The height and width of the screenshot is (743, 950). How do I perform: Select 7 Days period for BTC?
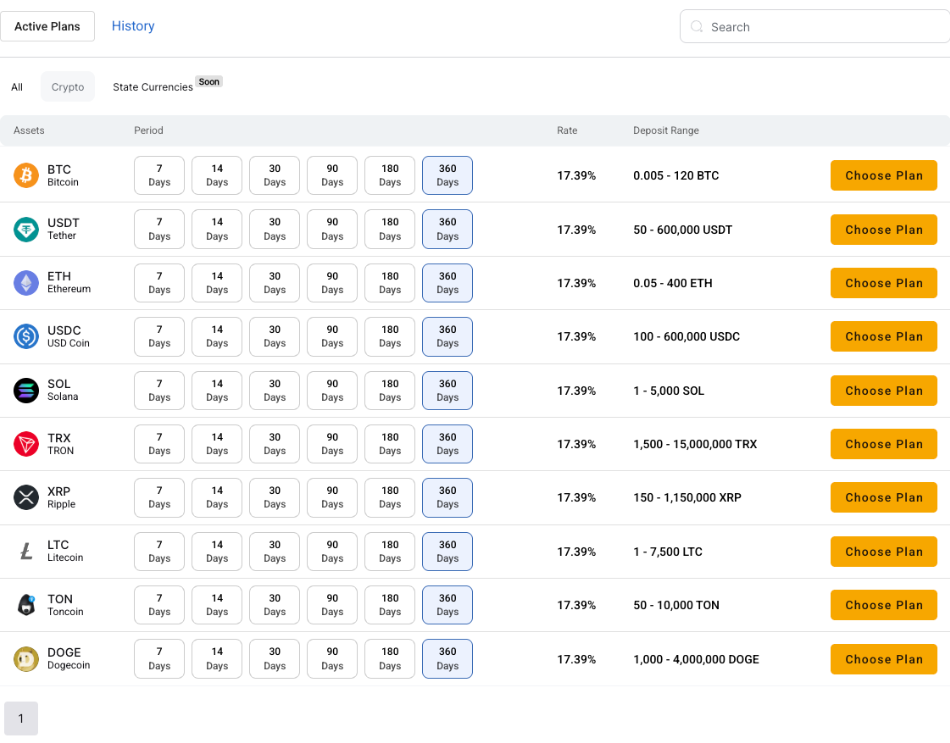(x=159, y=175)
